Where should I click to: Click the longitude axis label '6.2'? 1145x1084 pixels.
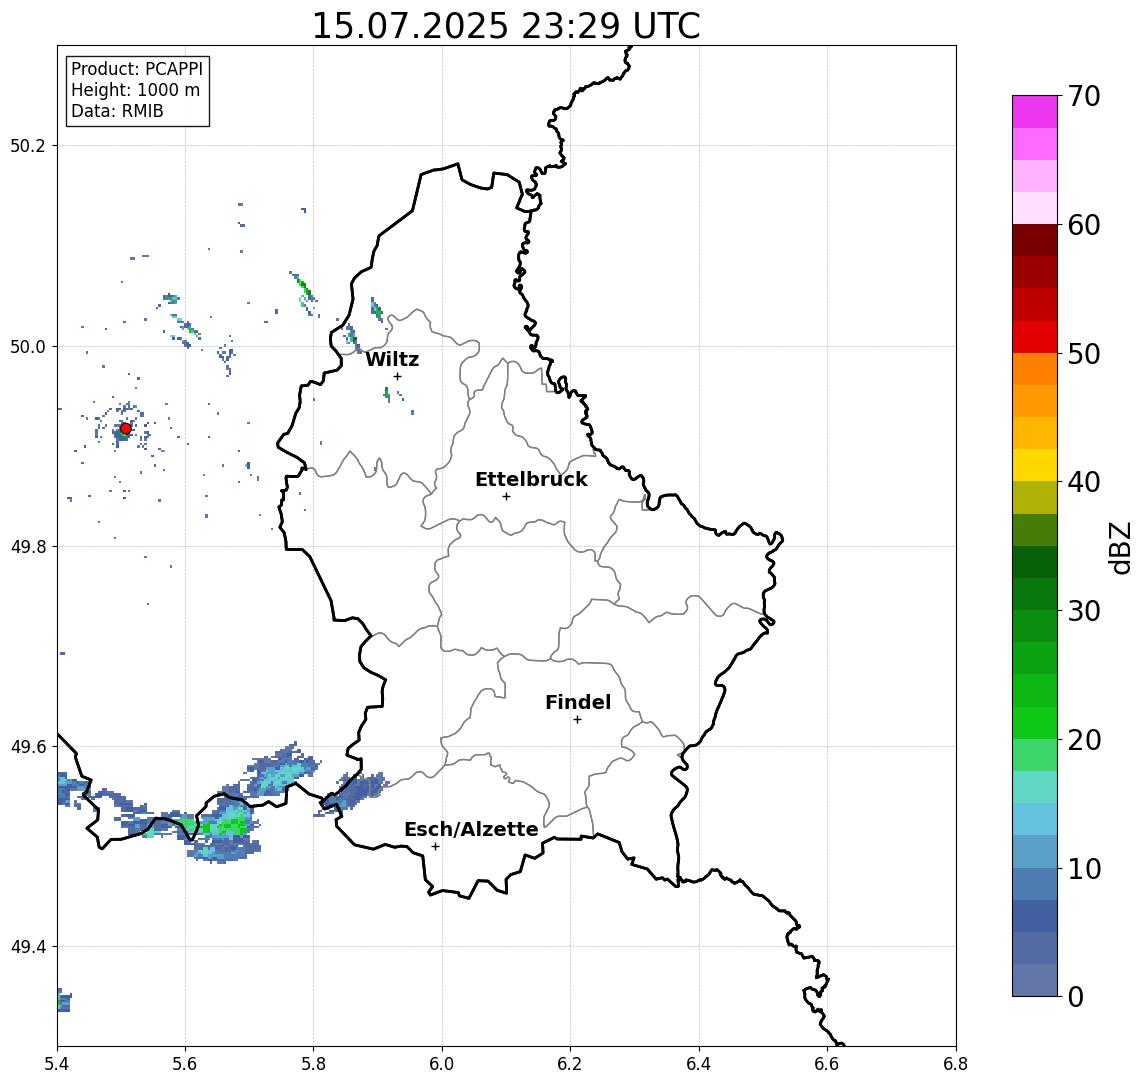(x=570, y=1064)
